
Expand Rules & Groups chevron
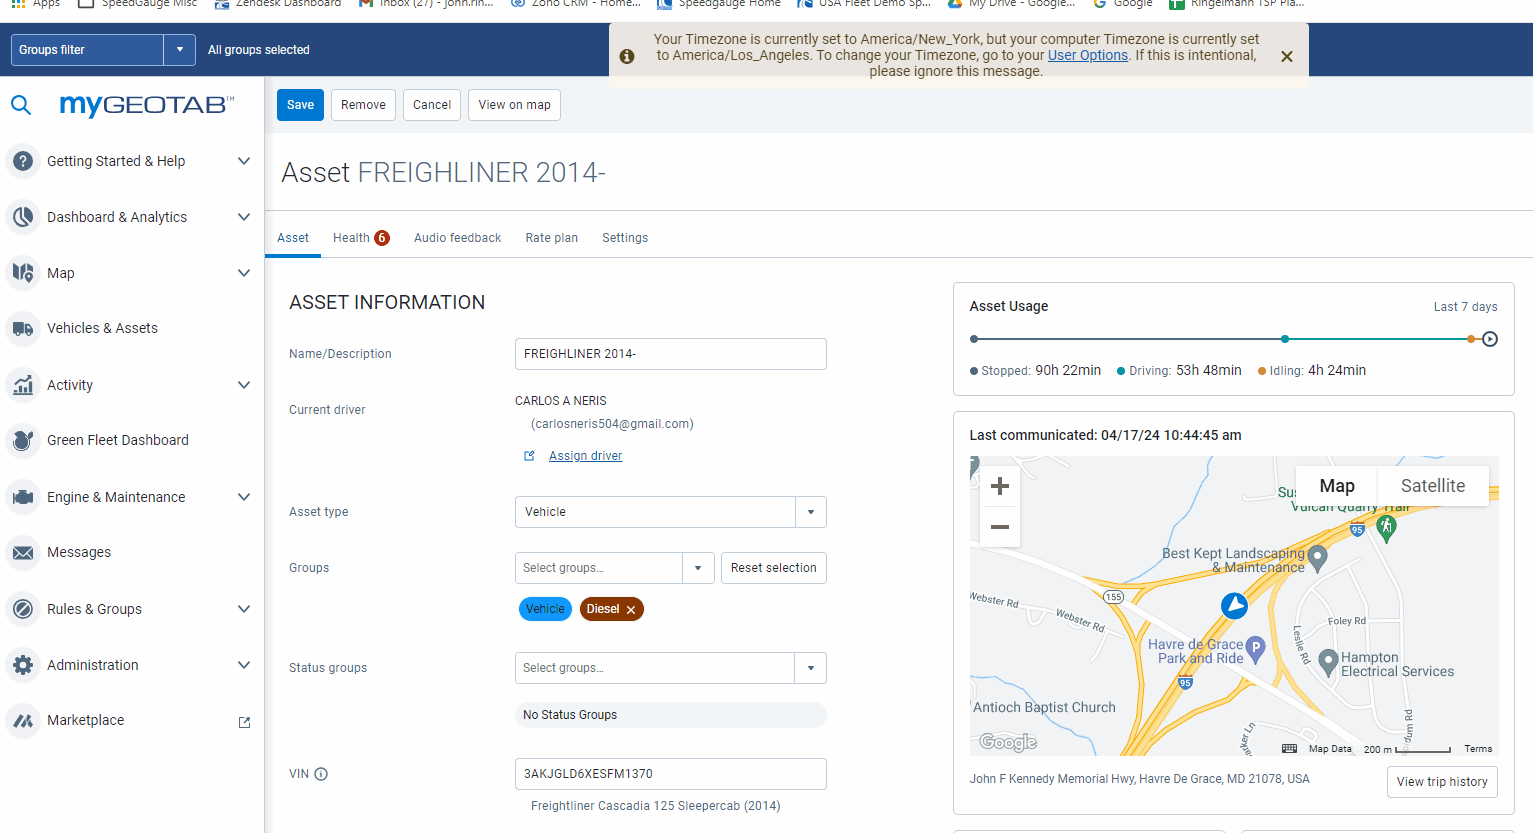coord(243,609)
